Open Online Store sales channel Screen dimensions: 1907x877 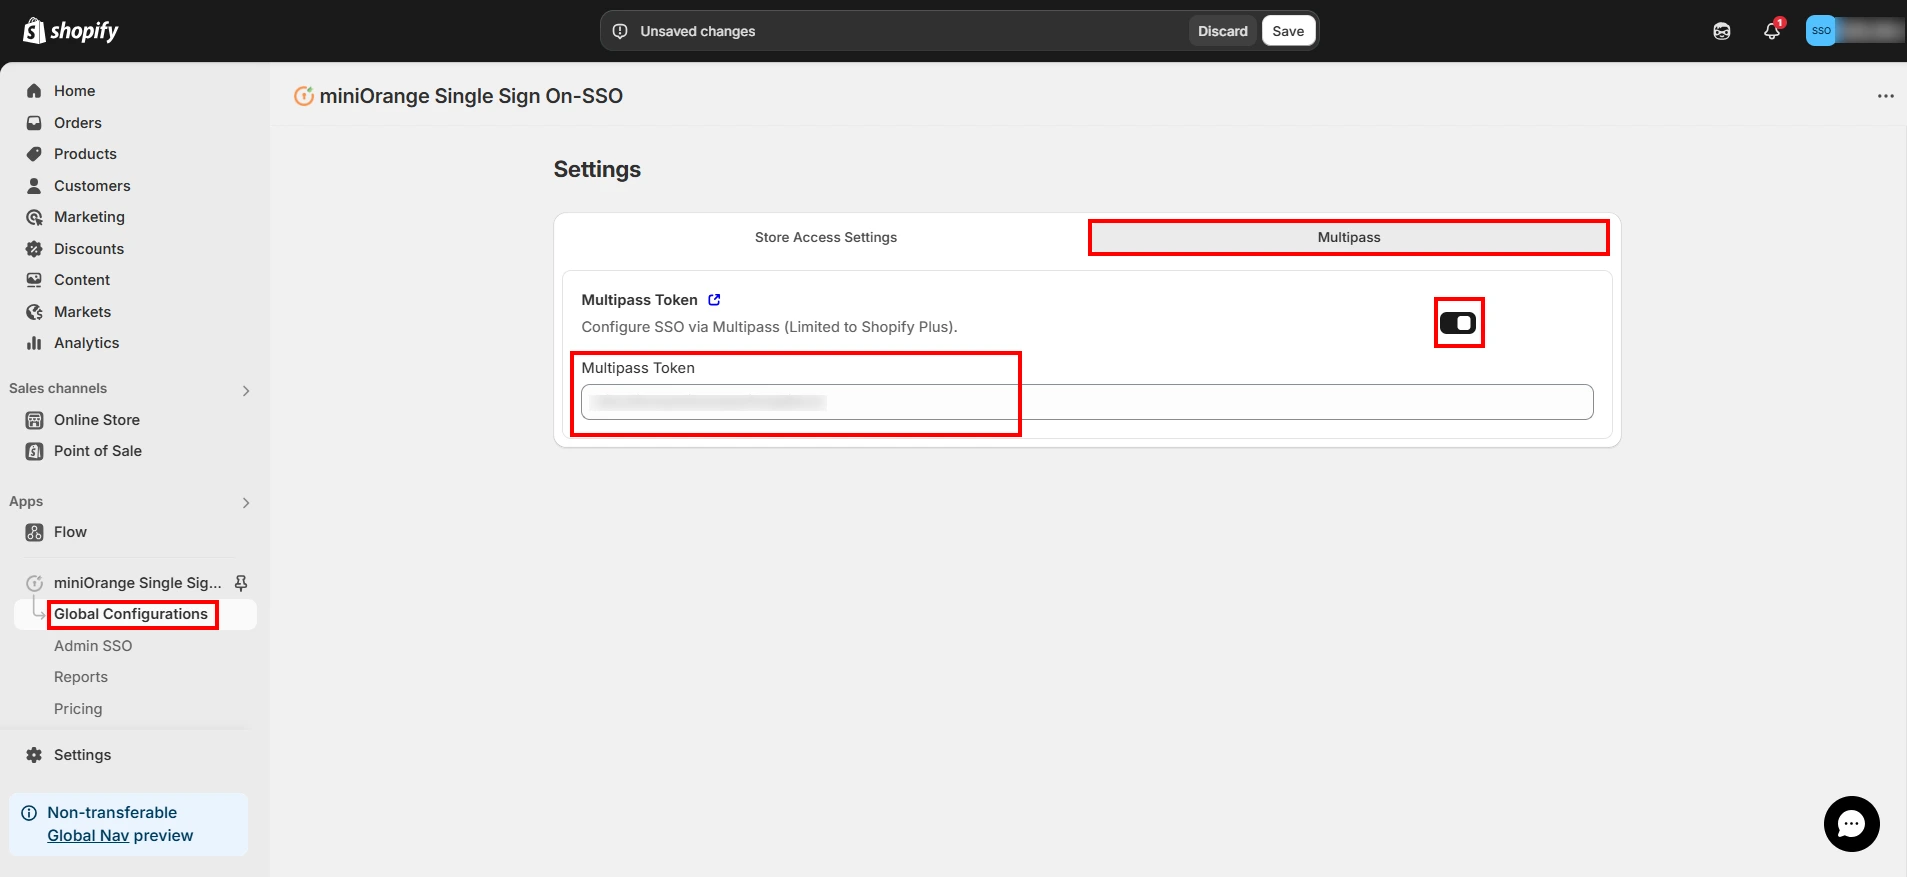click(x=97, y=420)
